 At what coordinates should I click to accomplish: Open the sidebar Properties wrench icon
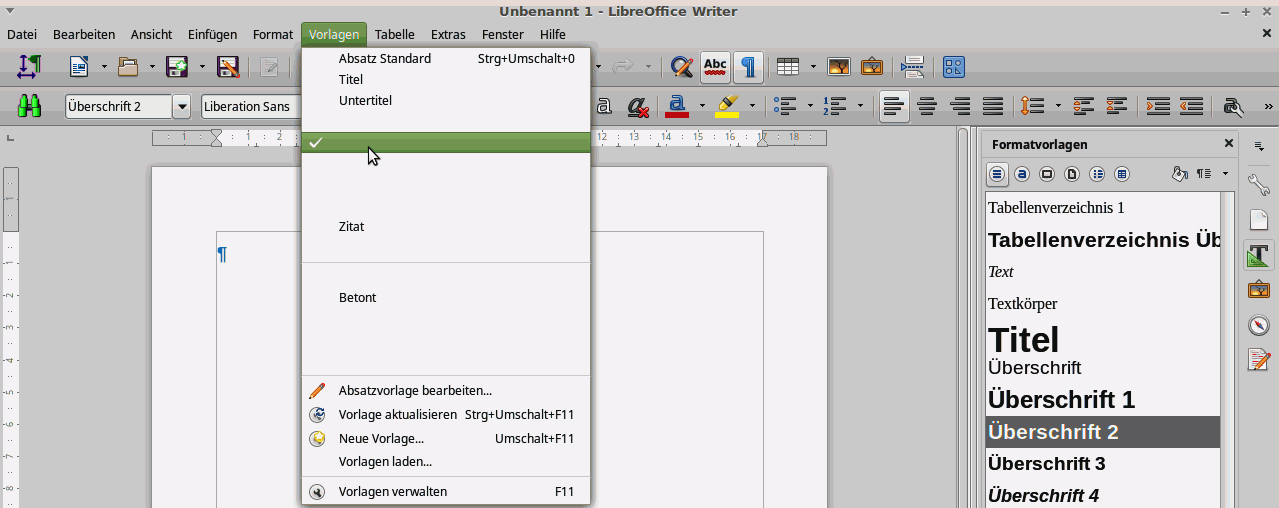(x=1259, y=184)
